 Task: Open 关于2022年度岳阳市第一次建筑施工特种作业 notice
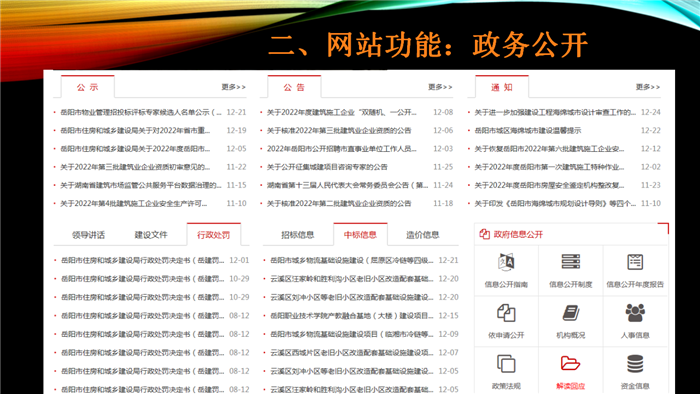pos(549,167)
